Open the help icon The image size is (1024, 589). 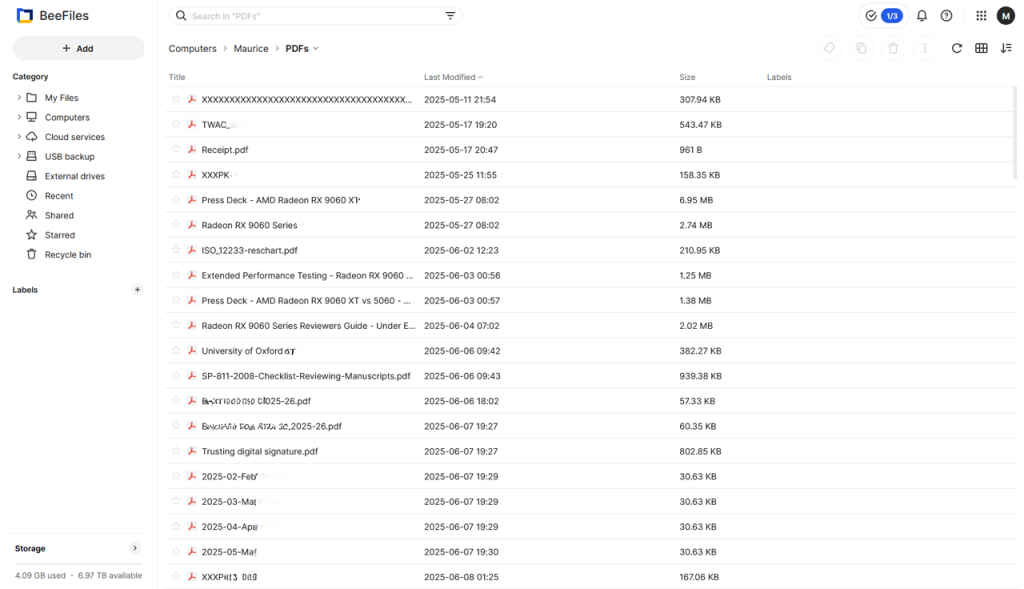point(945,15)
